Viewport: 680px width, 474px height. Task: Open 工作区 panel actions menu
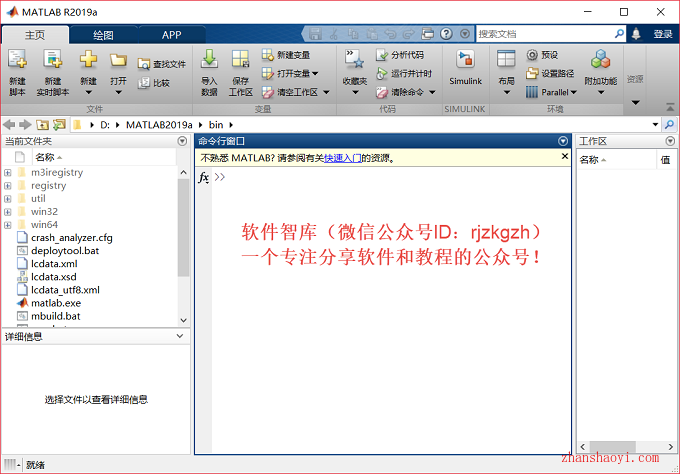coord(670,141)
